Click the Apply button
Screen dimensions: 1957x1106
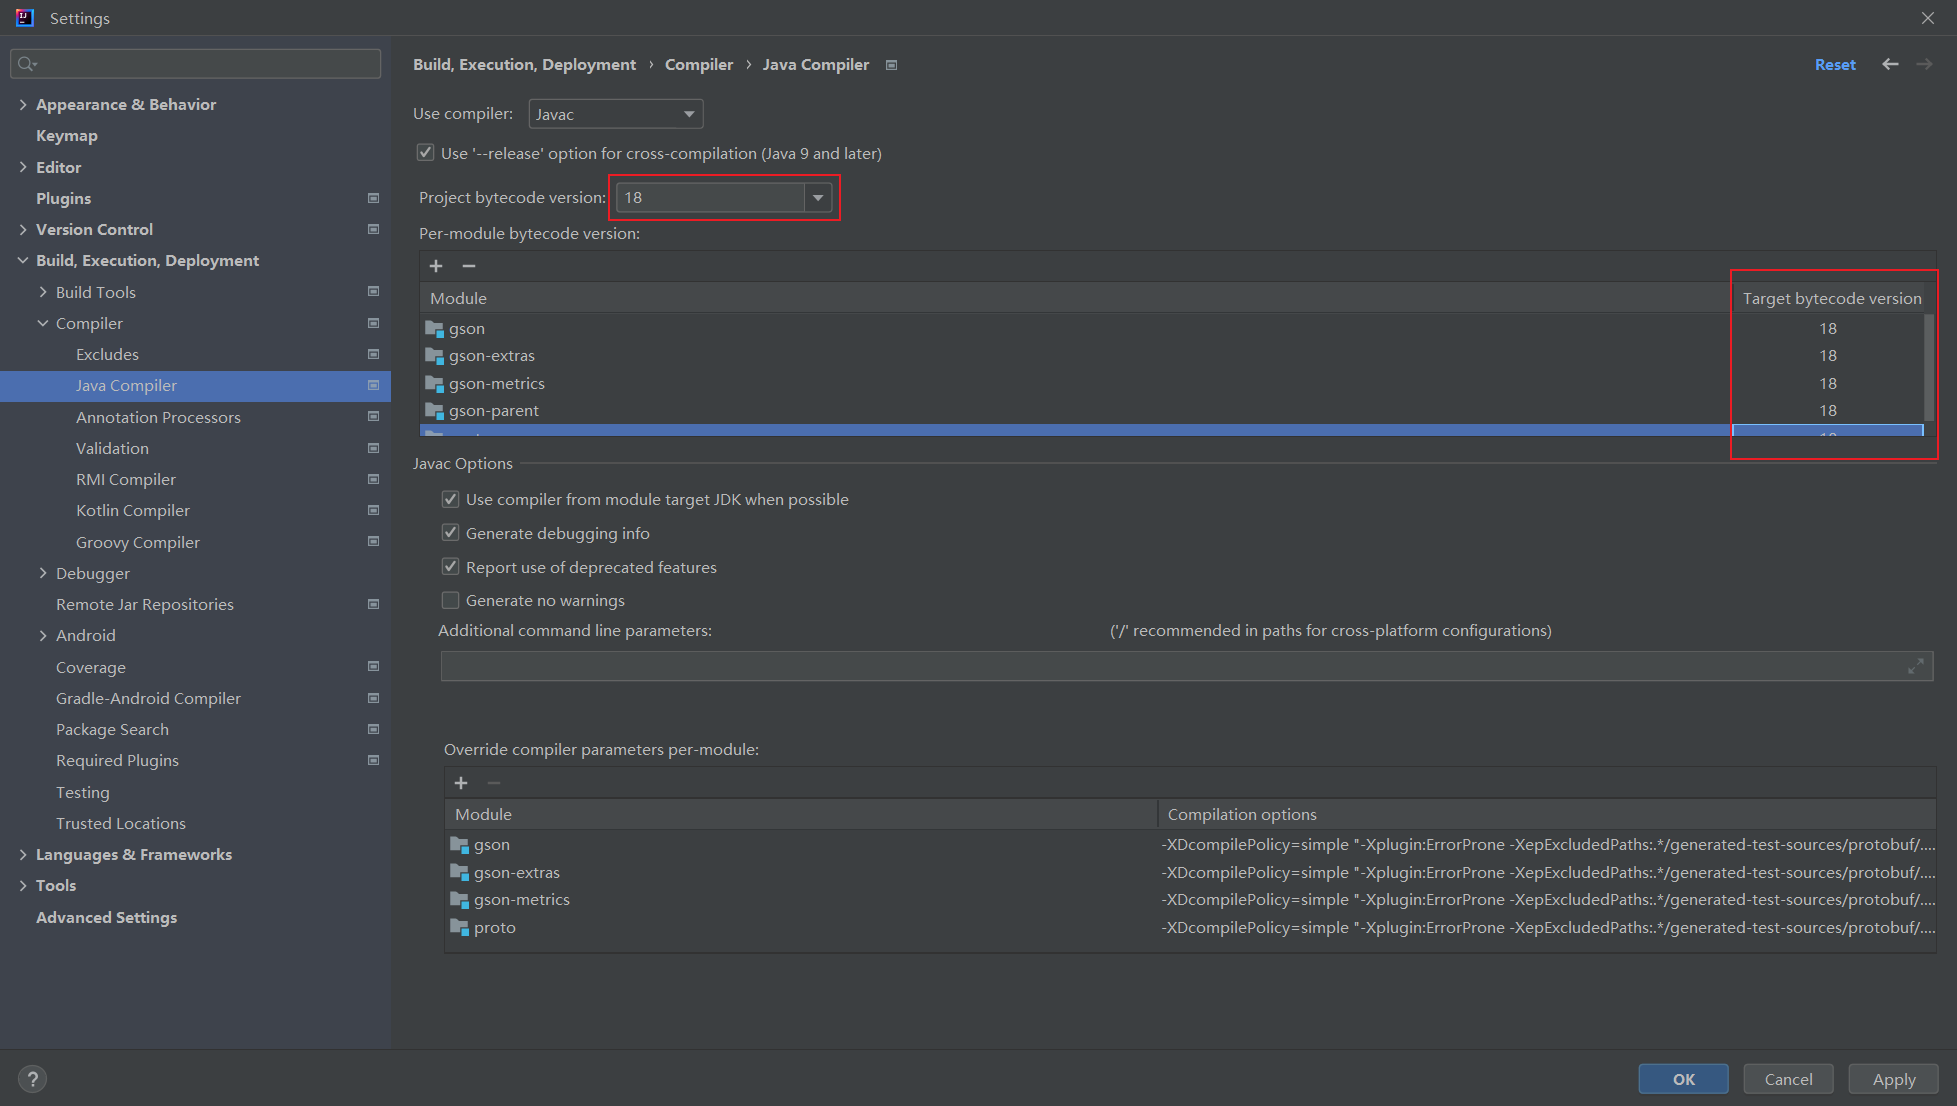(x=1893, y=1079)
